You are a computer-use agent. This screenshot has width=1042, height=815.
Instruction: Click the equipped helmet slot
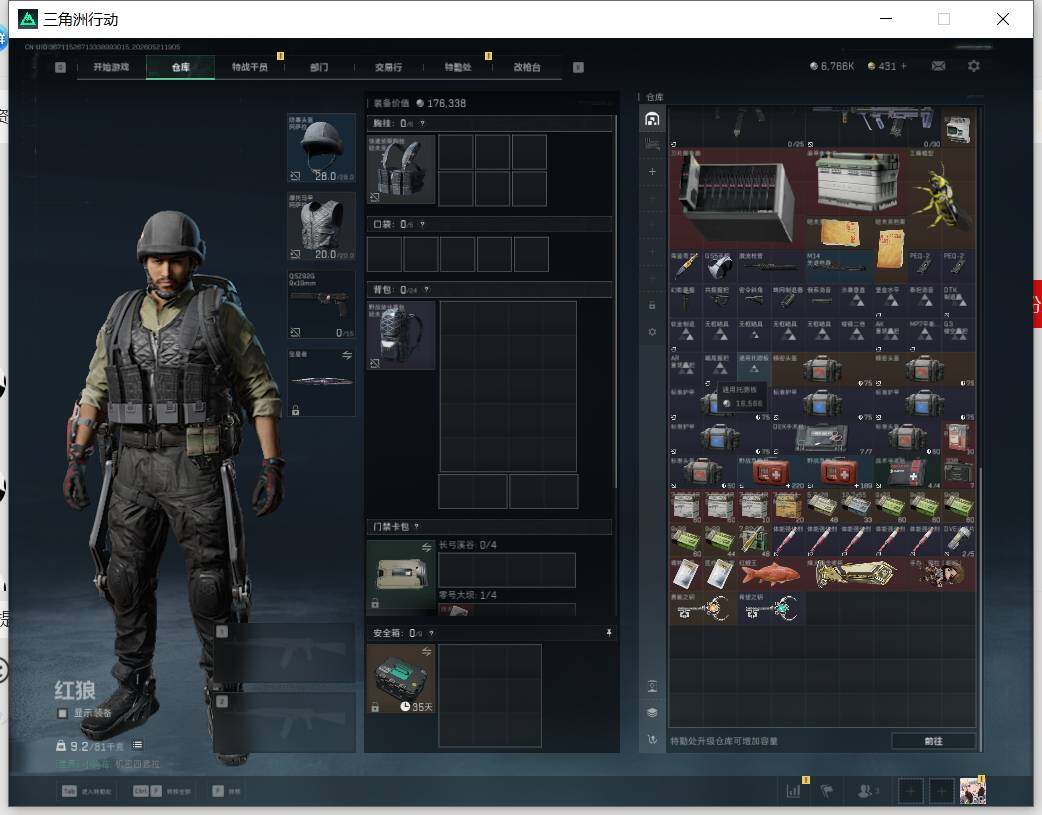tap(321, 148)
